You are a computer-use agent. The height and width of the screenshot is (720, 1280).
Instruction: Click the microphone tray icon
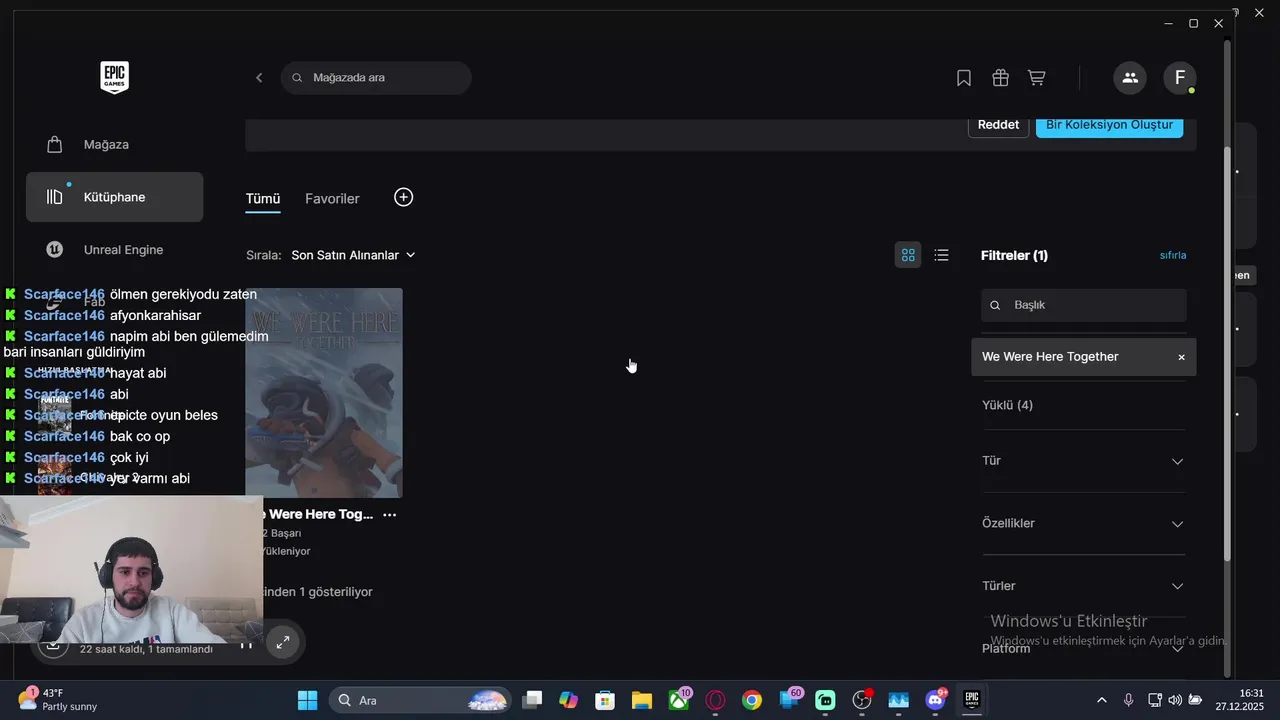tap(1128, 700)
